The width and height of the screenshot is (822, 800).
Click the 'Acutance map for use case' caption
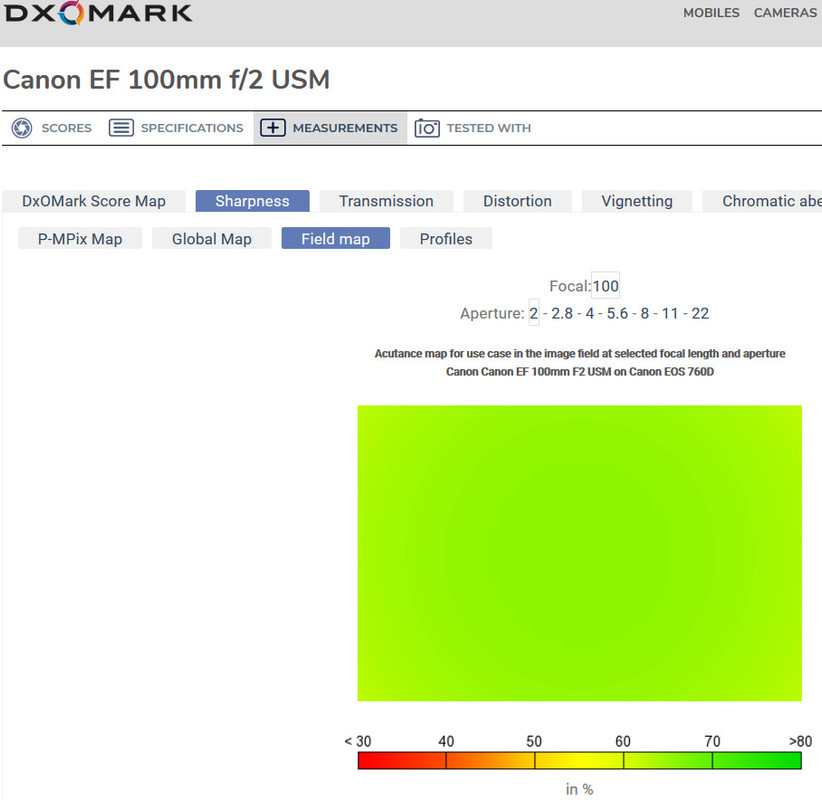click(580, 353)
